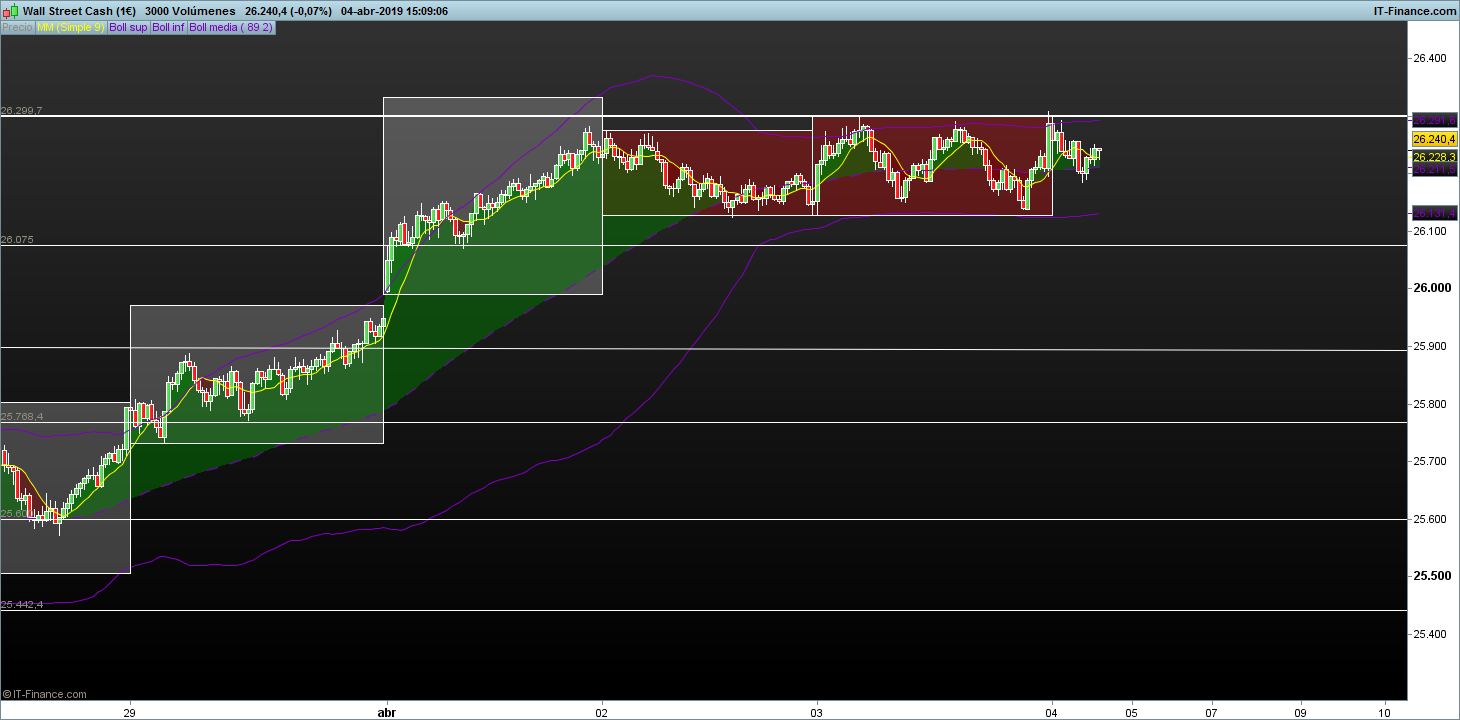The image size is (1460, 720).
Task: Click the purple 26.211,5 axis tag
Action: pos(1433,170)
